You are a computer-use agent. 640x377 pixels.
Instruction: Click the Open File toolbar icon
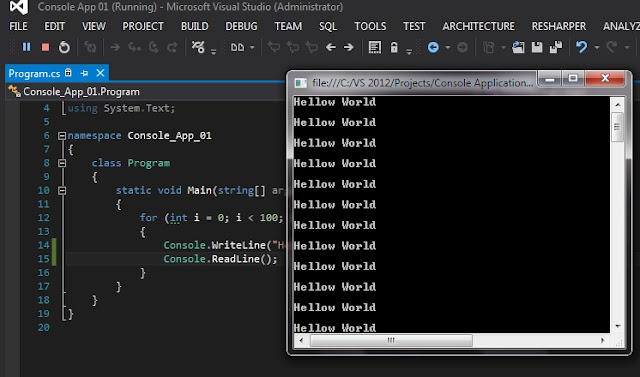point(518,47)
